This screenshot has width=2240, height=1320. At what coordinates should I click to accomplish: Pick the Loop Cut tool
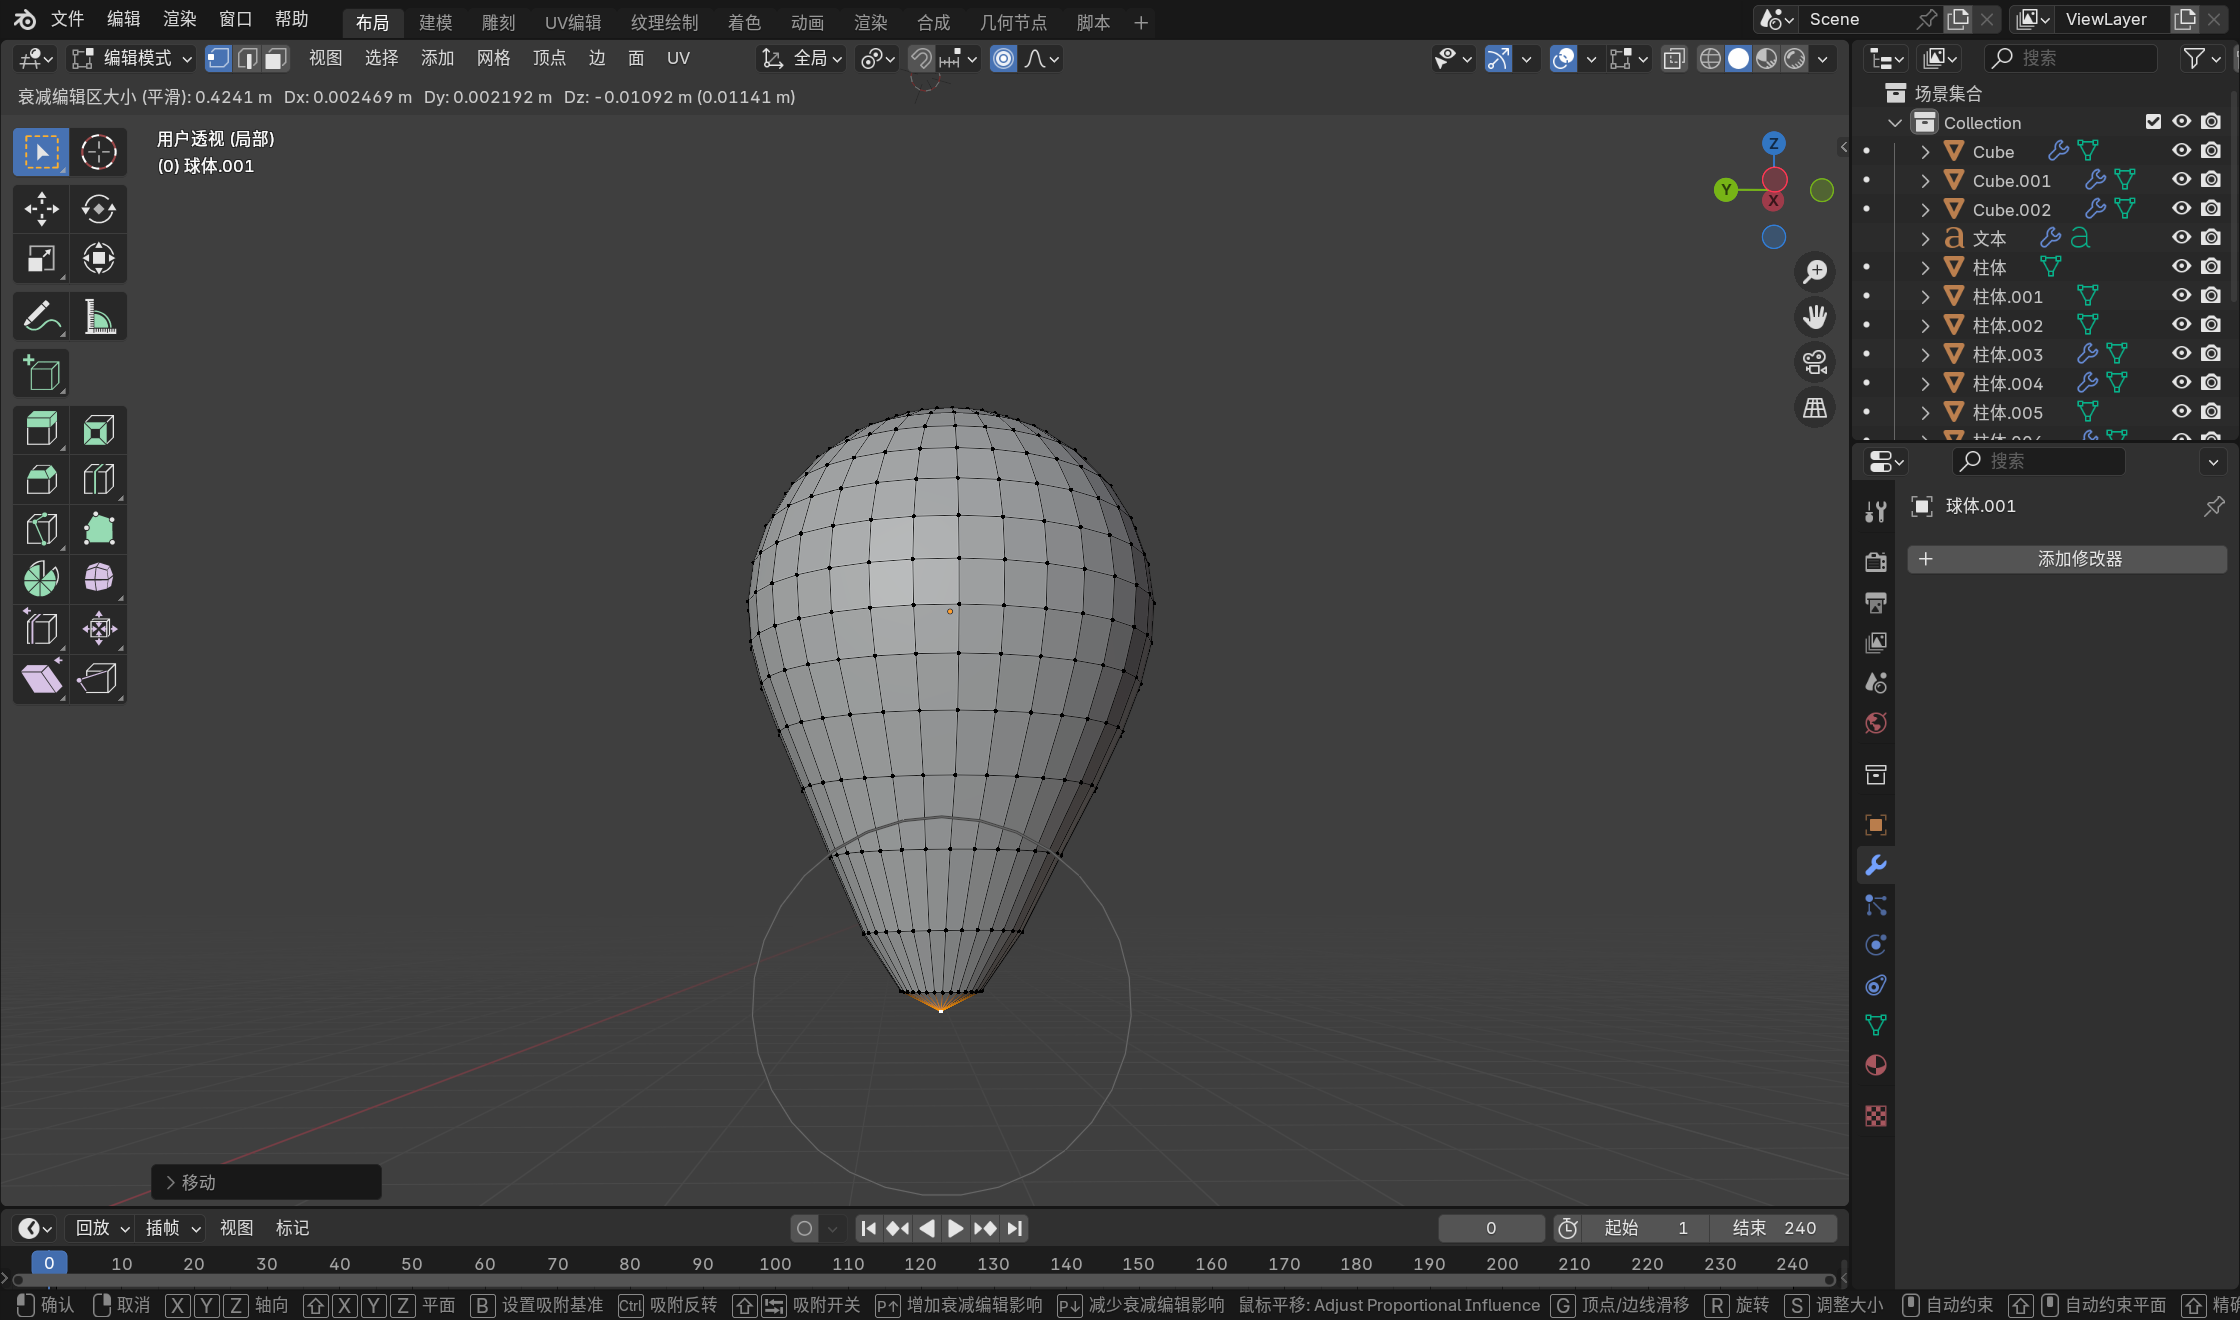coord(98,479)
